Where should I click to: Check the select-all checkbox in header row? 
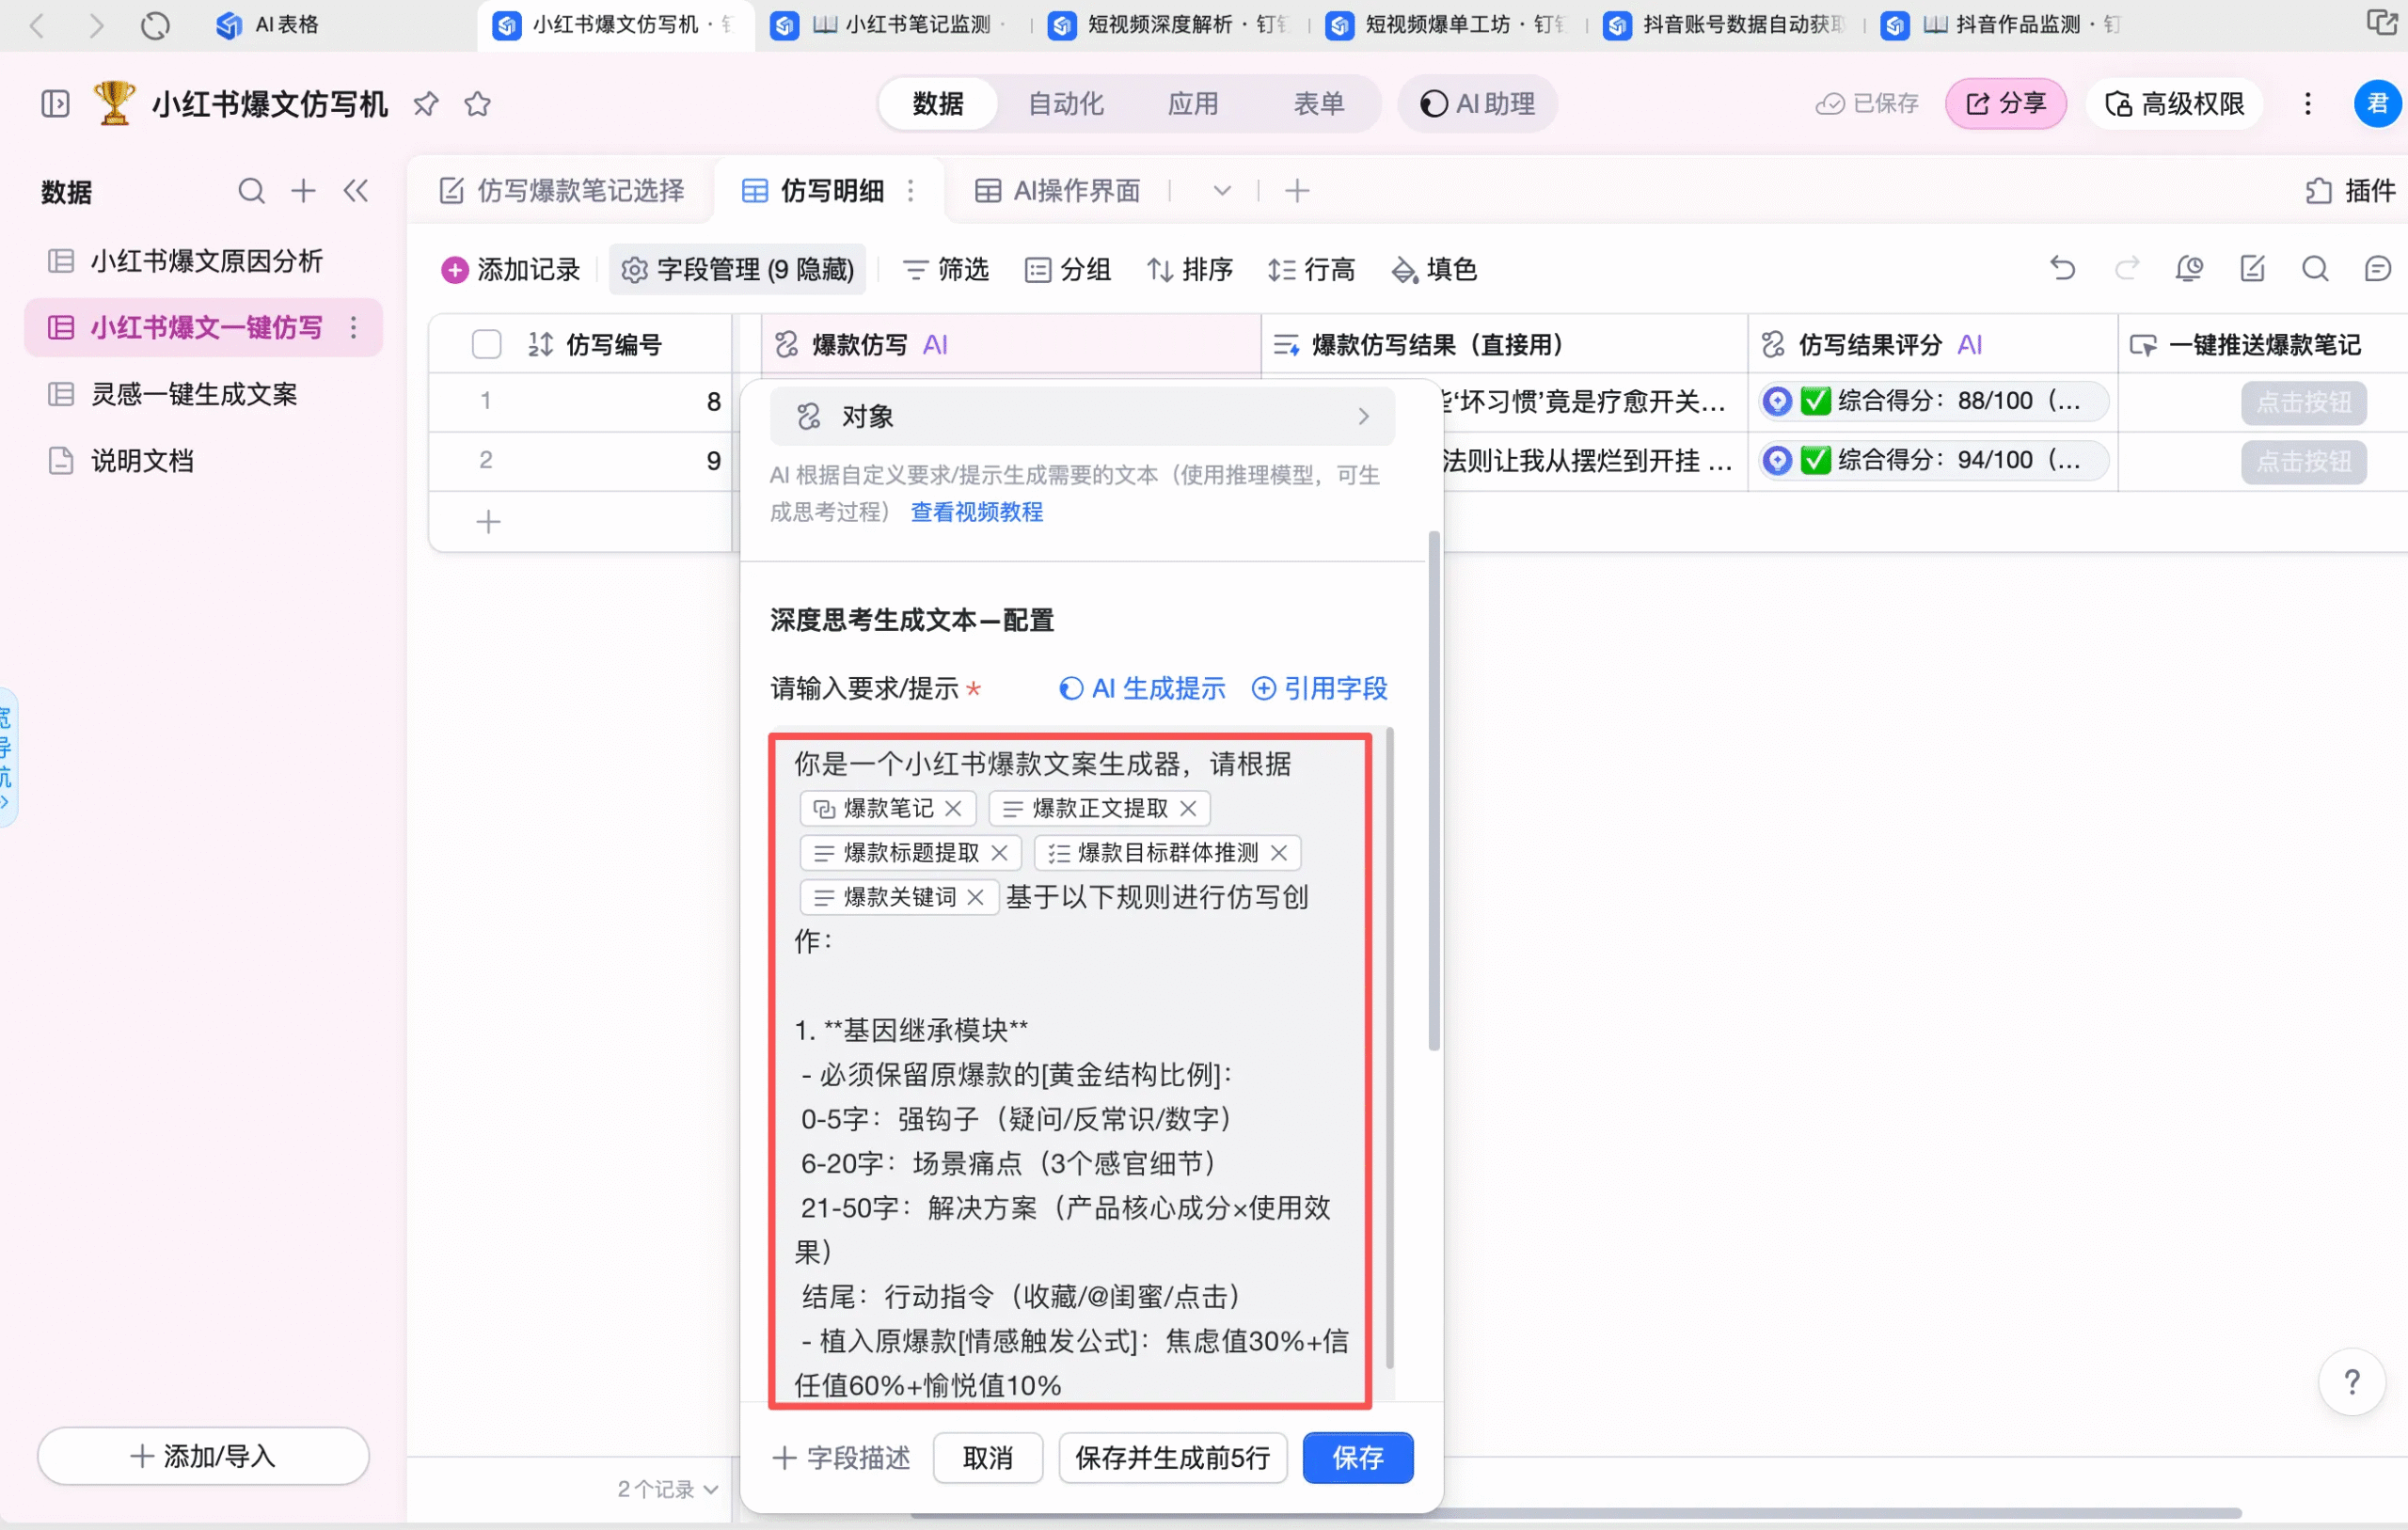coord(486,345)
